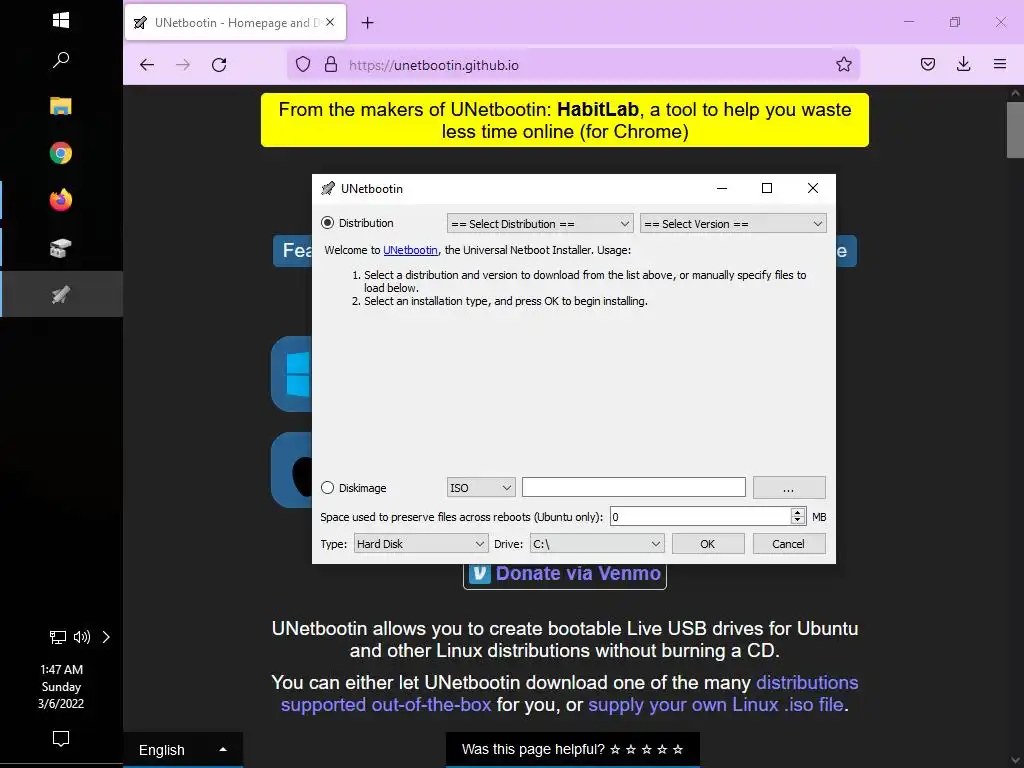This screenshot has height=768, width=1024.
Task: Bookmark this page with the star
Action: 844,65
